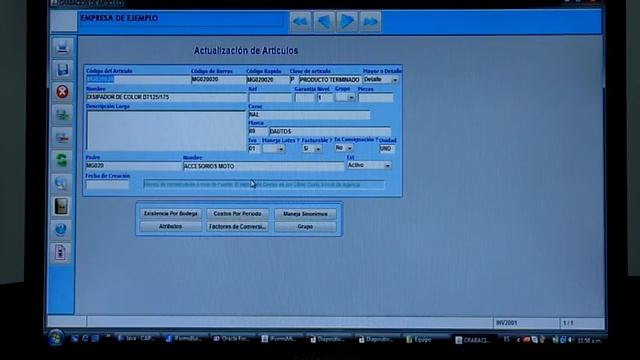Image resolution: width=640 pixels, height=360 pixels.
Task: Click PRODUCTO TERMINADO text field
Action: (329, 80)
